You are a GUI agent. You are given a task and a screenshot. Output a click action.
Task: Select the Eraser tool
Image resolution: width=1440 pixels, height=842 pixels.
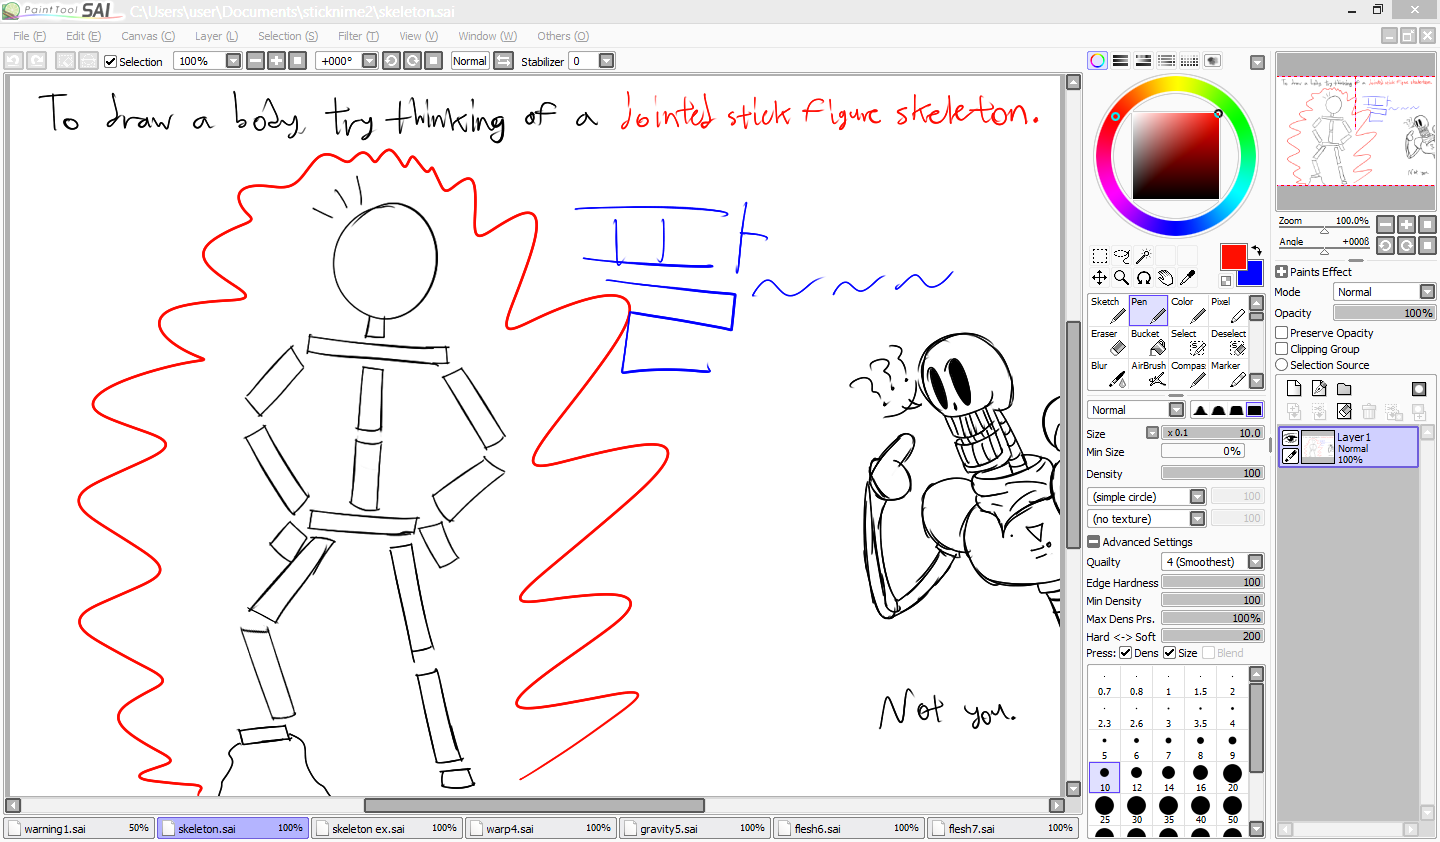(1108, 342)
